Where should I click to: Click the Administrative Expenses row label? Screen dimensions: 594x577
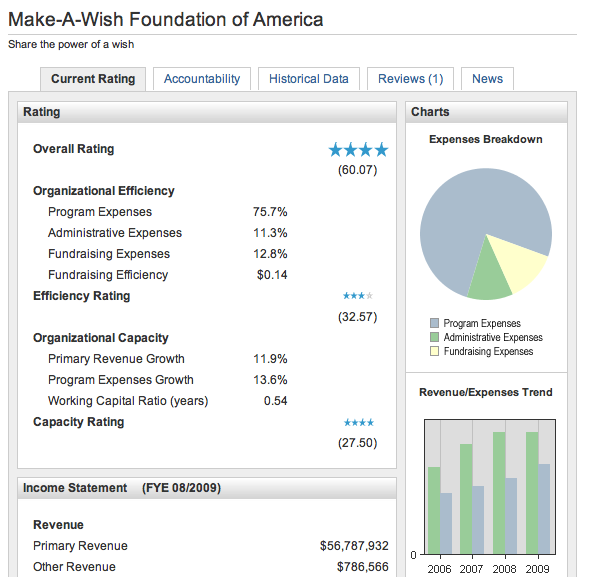point(115,233)
